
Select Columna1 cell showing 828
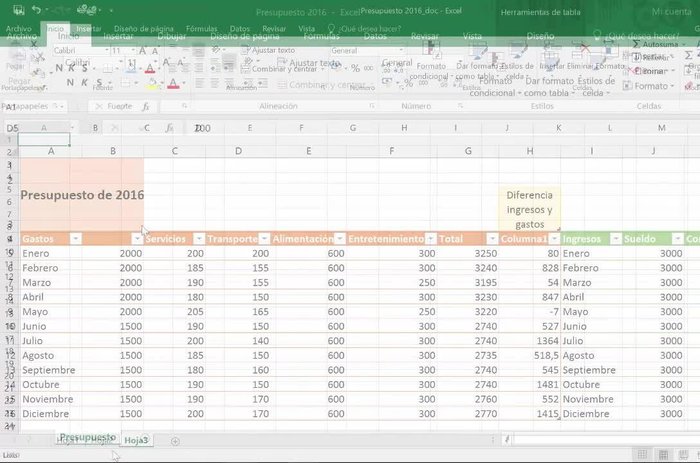[529, 268]
